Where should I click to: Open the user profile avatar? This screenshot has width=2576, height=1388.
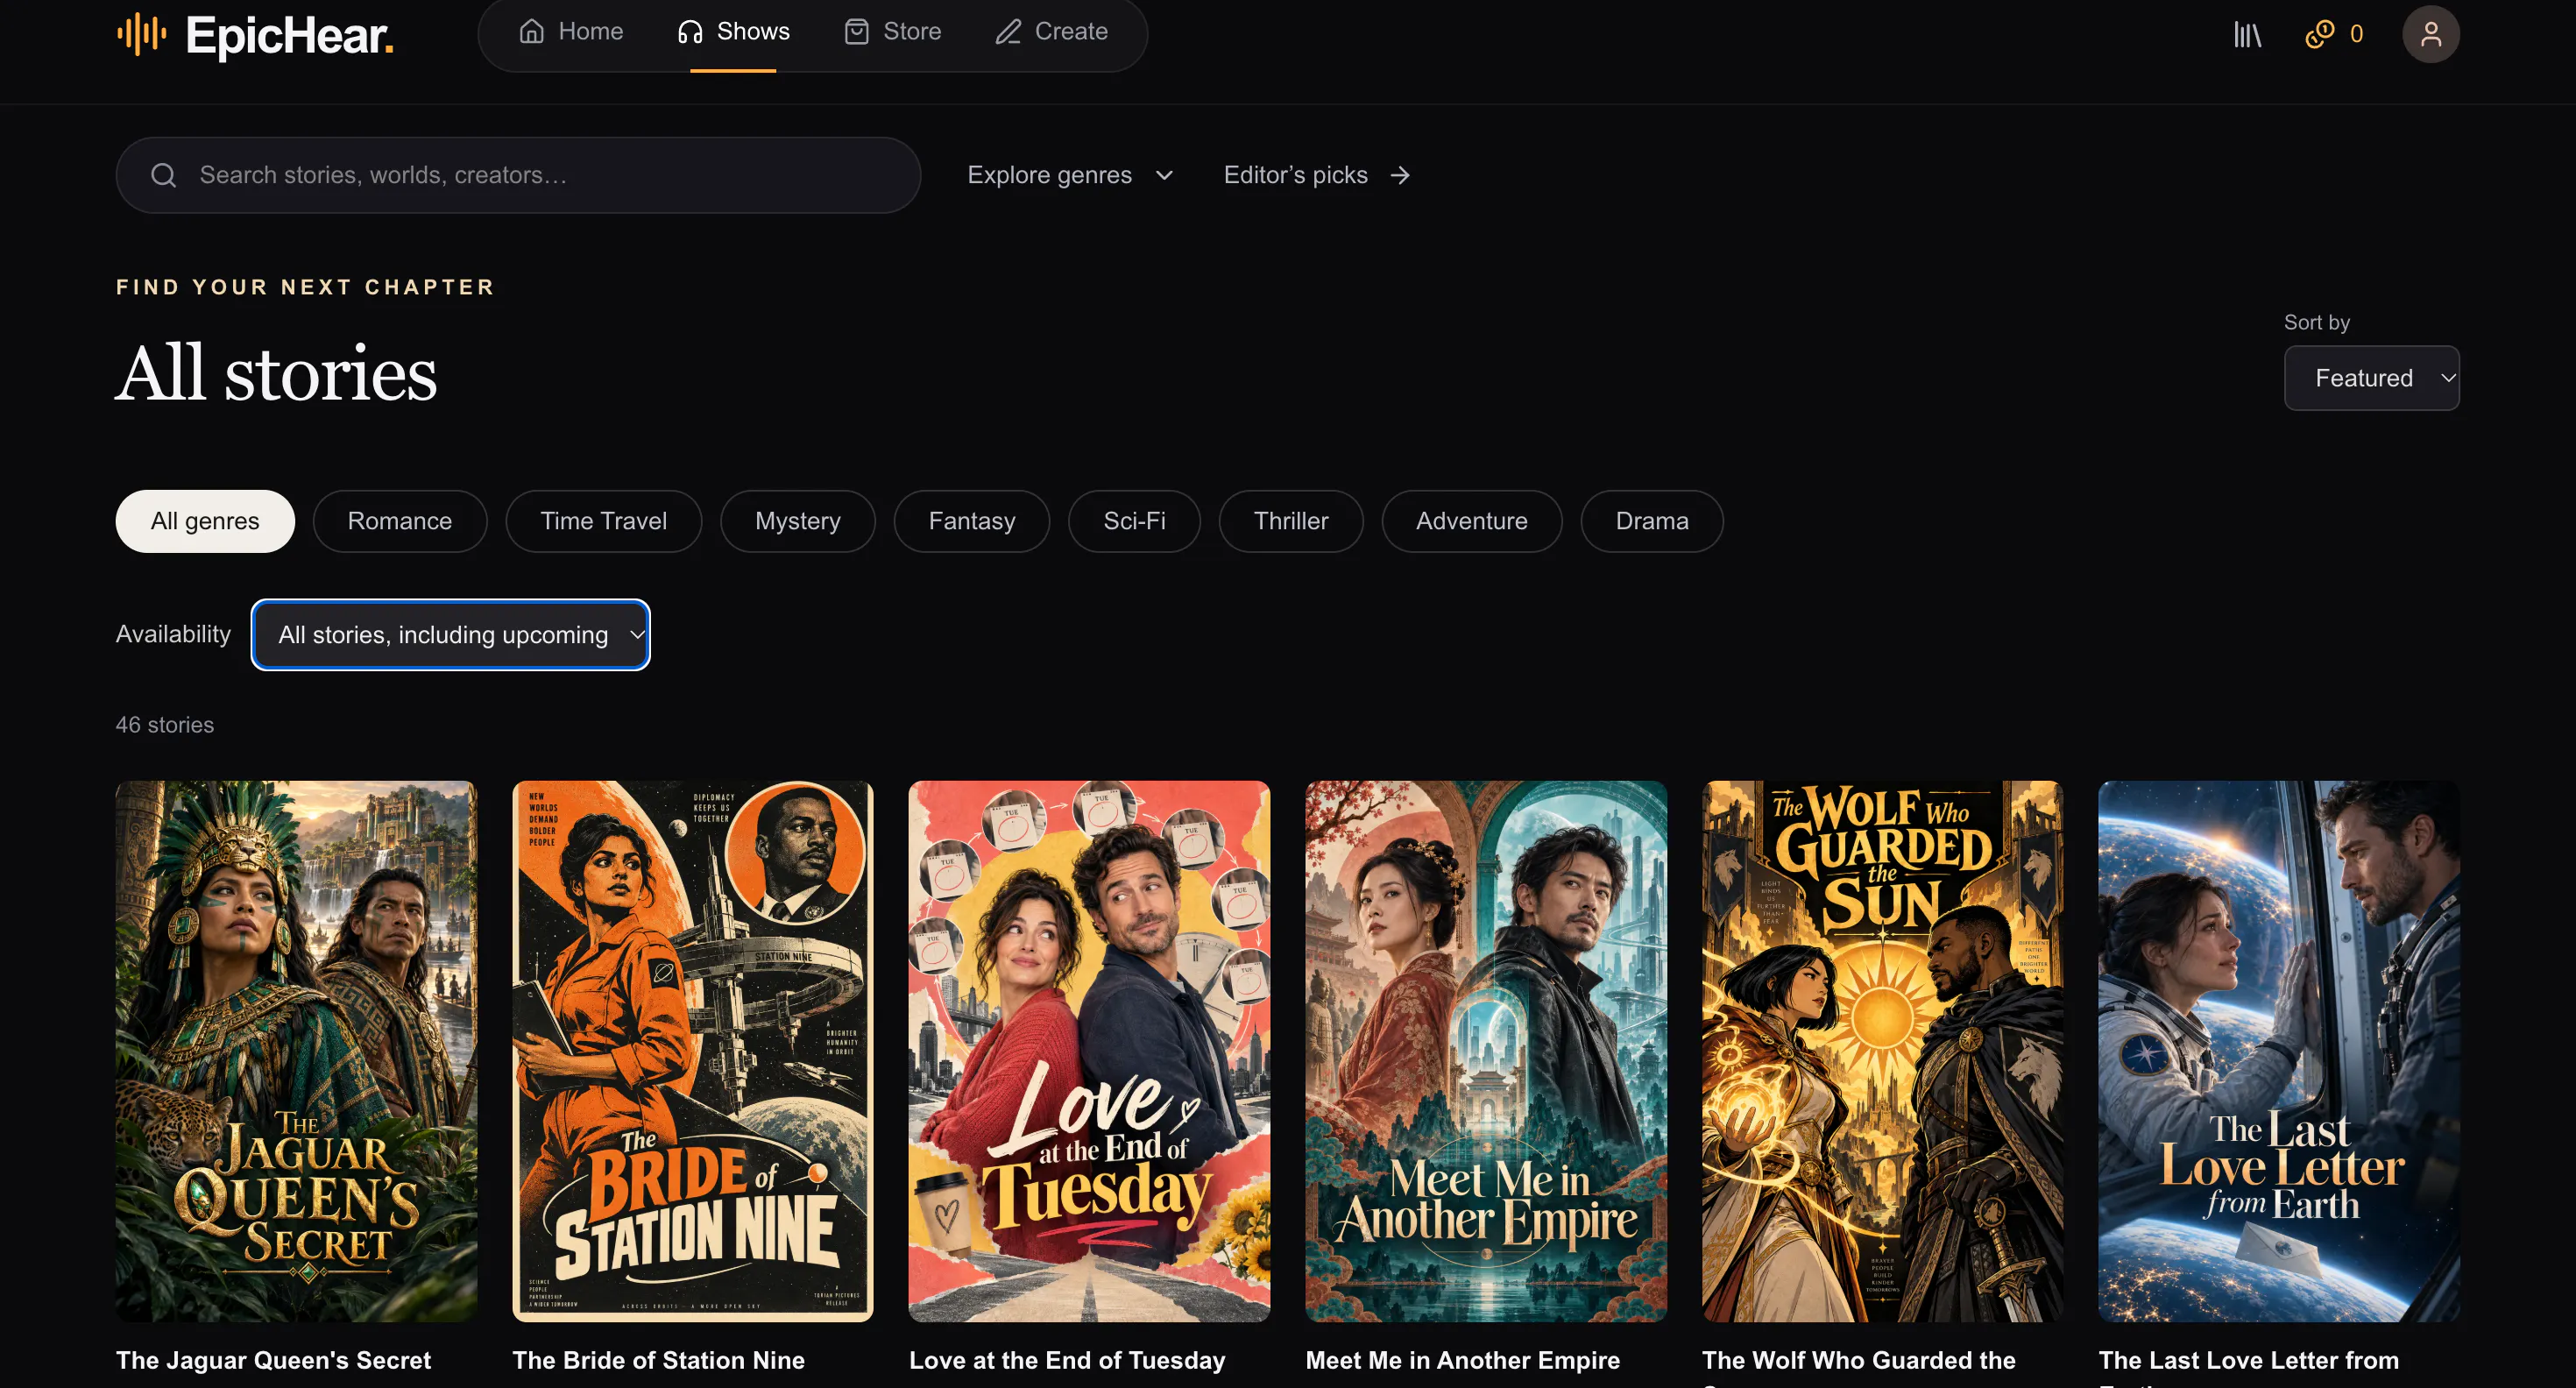[x=2431, y=35]
